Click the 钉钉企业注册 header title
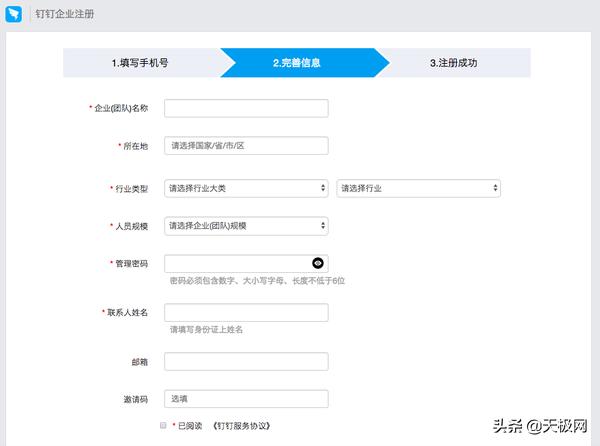Viewport: 600px width, 446px height. (x=65, y=14)
